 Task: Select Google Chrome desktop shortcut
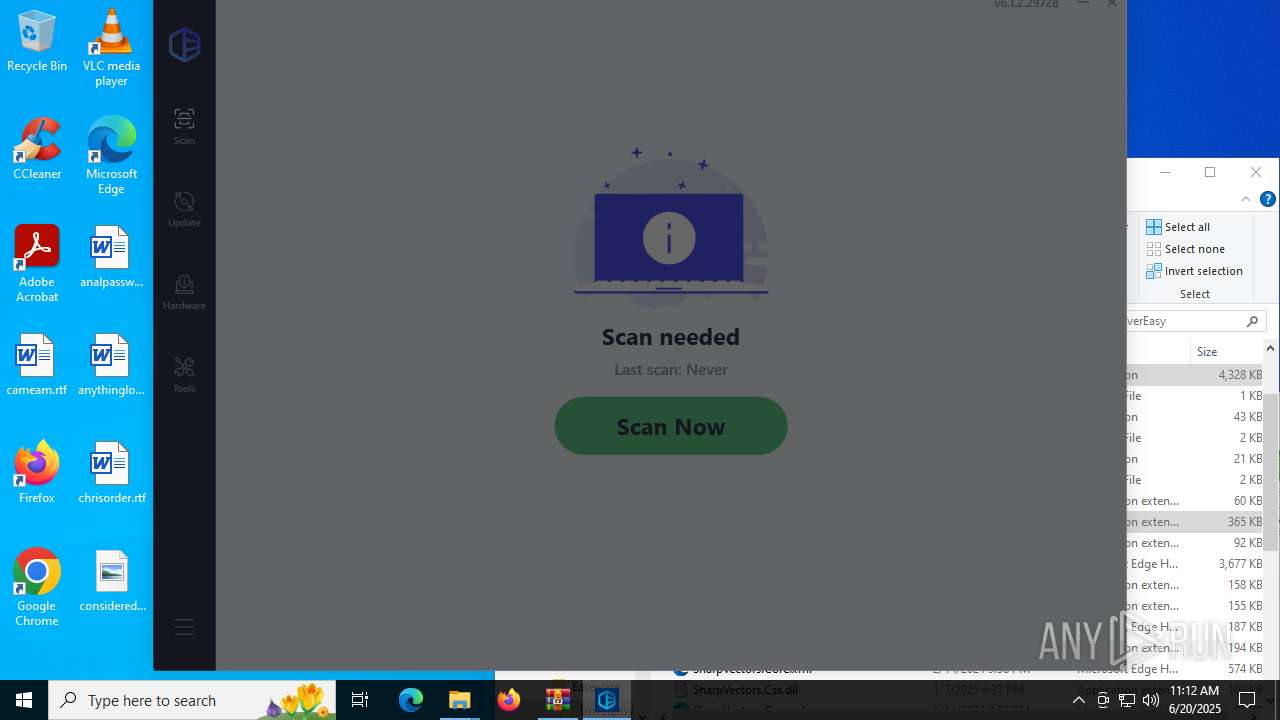[x=37, y=588]
